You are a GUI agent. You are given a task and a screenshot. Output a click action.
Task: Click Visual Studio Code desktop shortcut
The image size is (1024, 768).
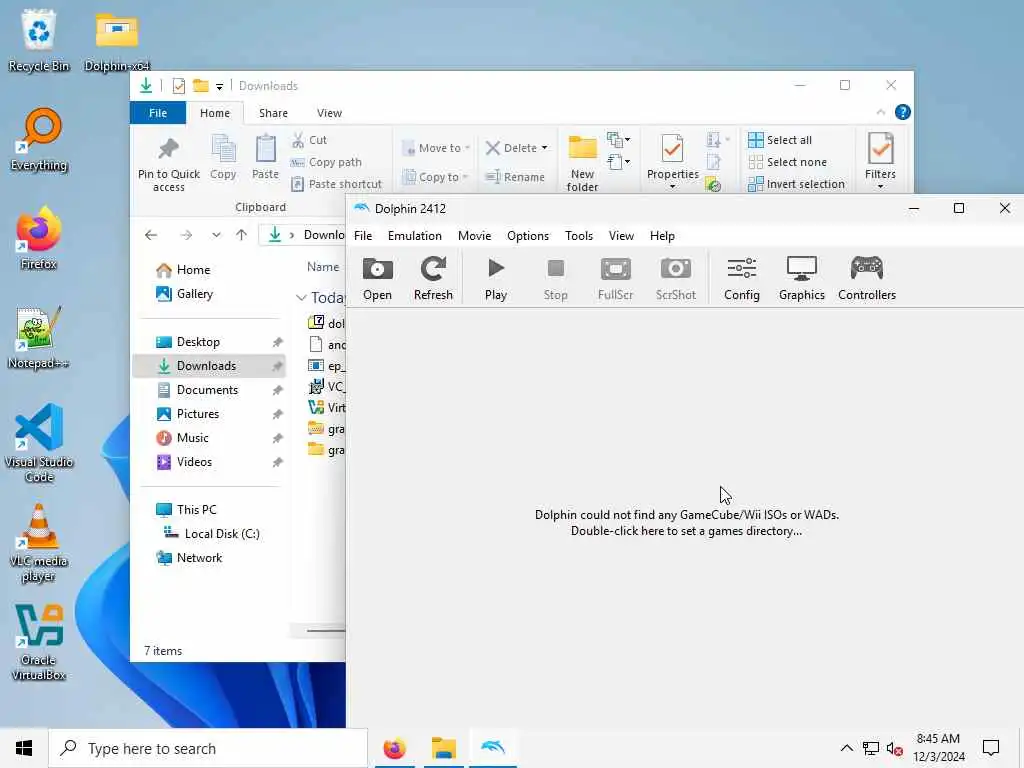point(39,443)
